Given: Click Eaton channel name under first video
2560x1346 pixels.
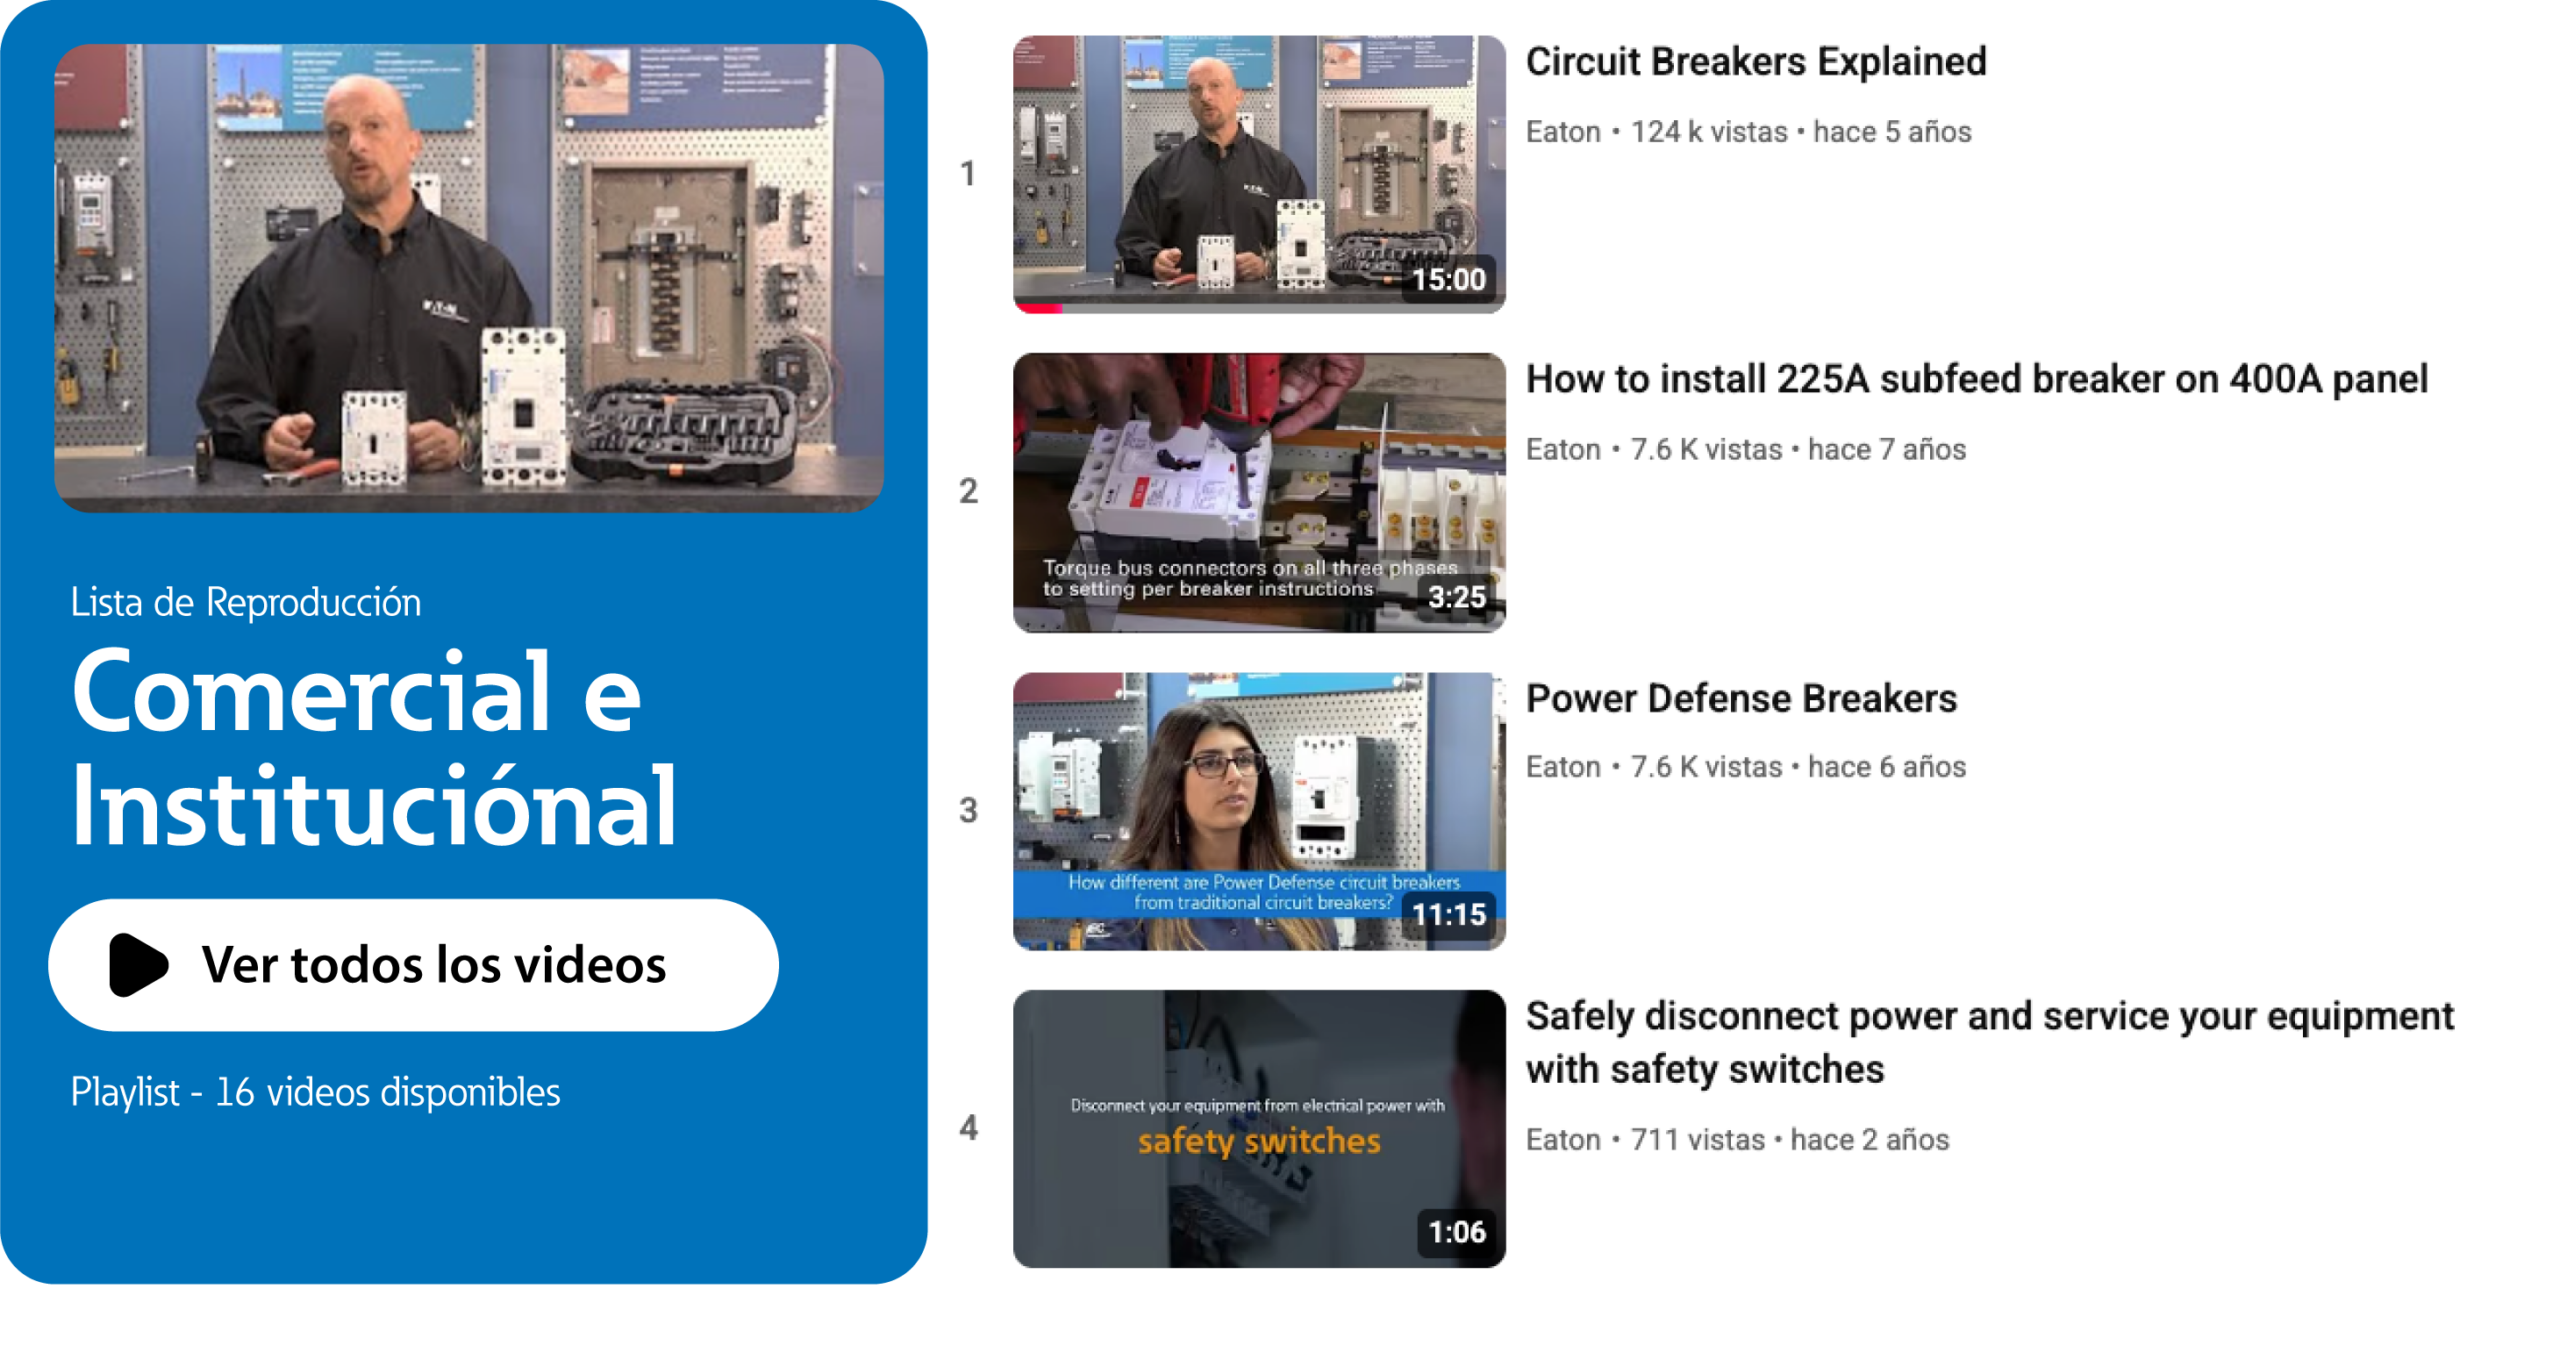Looking at the screenshot, I should tap(1562, 132).
